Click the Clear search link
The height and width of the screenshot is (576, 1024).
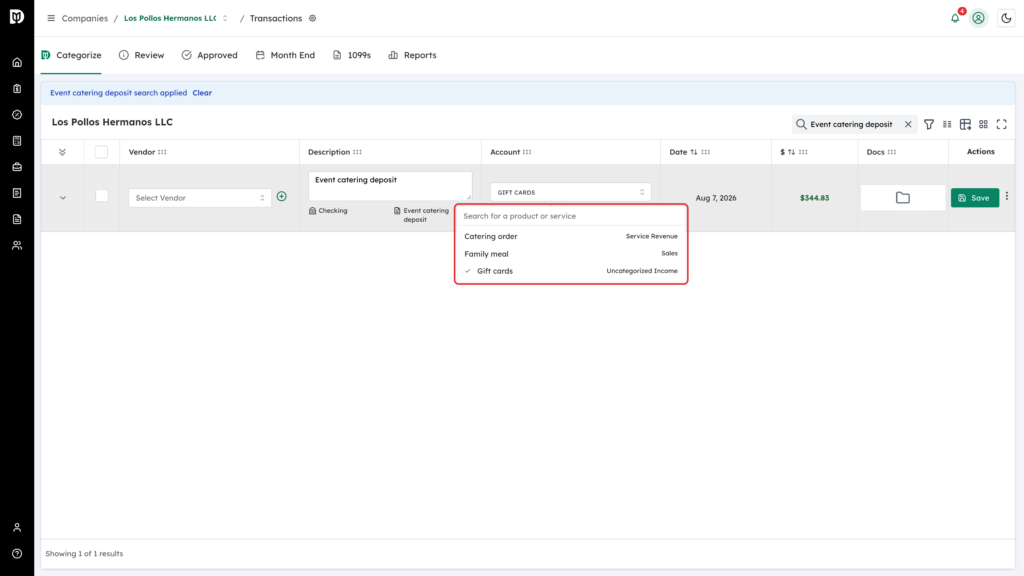click(202, 93)
